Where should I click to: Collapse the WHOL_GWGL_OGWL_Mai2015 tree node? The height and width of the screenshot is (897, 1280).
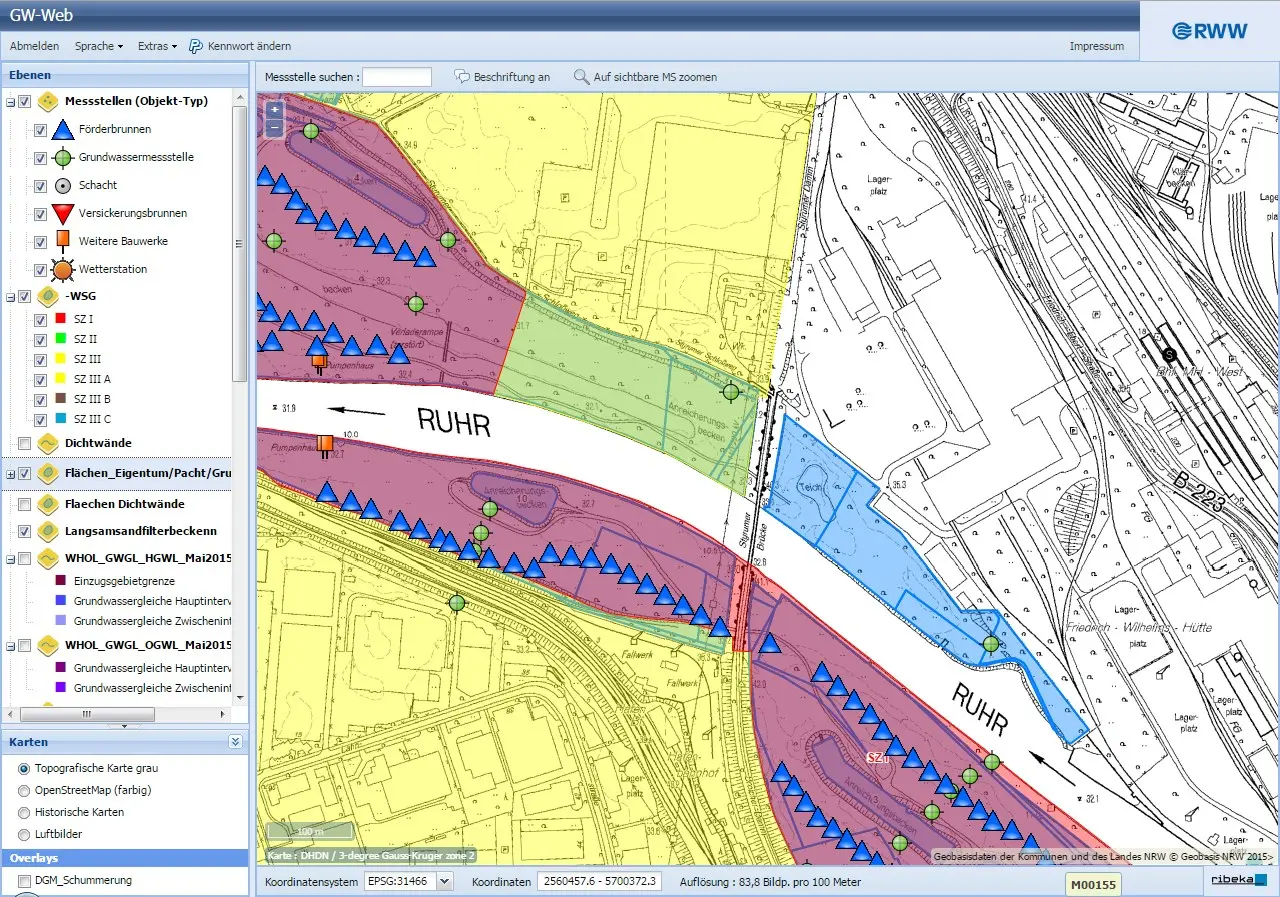[10, 646]
